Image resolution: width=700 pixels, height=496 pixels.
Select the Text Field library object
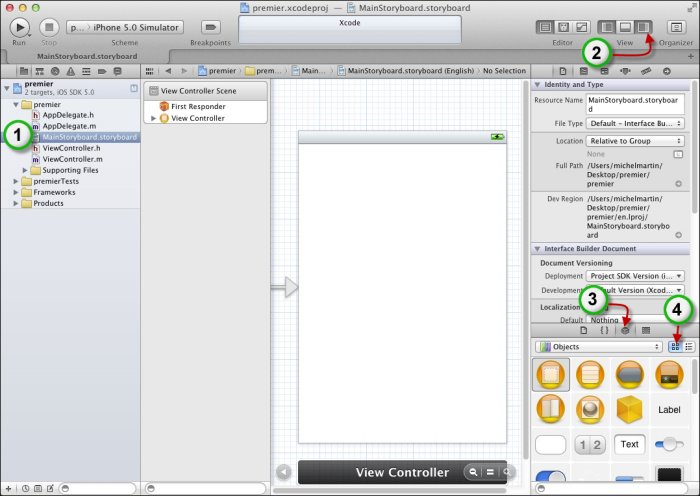pos(629,444)
